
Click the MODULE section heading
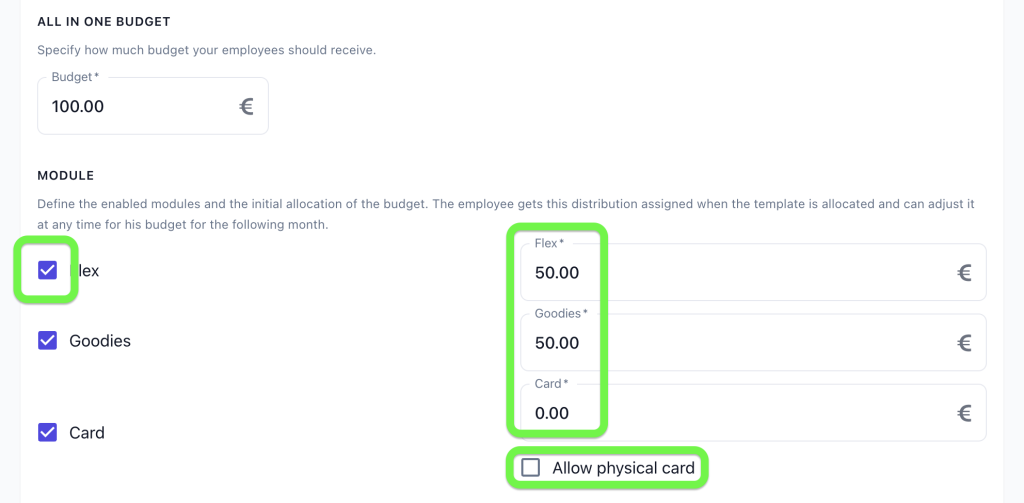point(66,176)
